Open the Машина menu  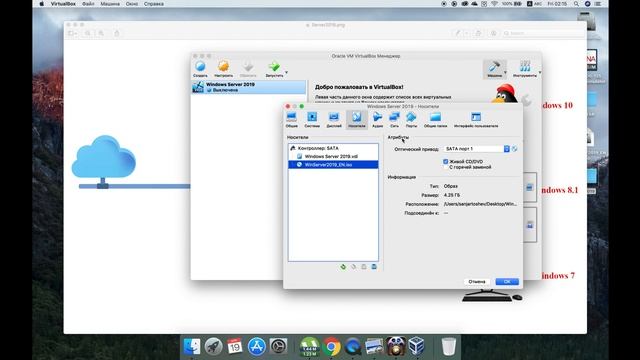110,4
